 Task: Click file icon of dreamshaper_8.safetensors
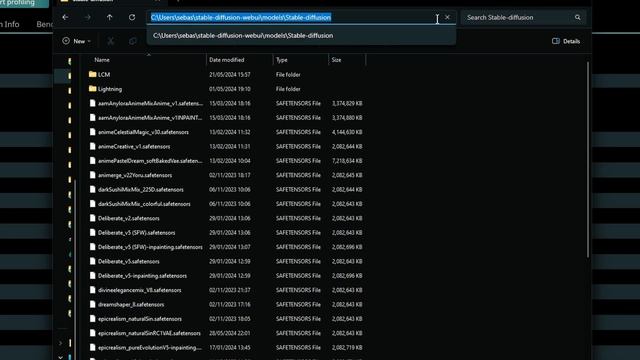coord(93,304)
